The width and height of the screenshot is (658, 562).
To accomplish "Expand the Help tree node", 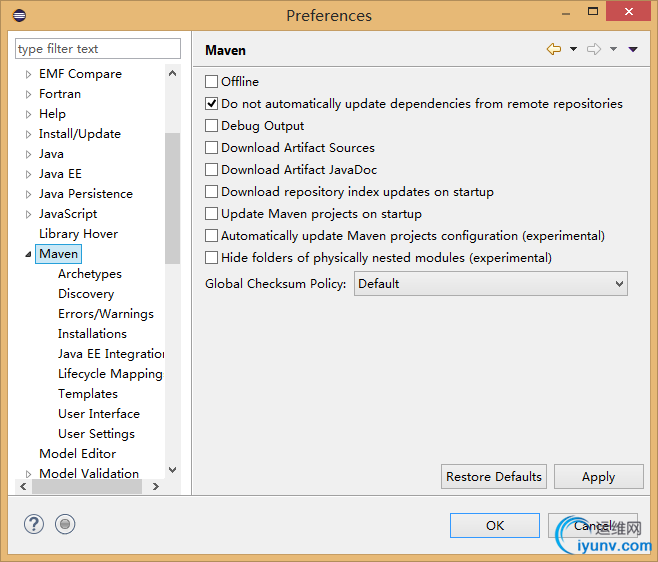I will point(28,114).
